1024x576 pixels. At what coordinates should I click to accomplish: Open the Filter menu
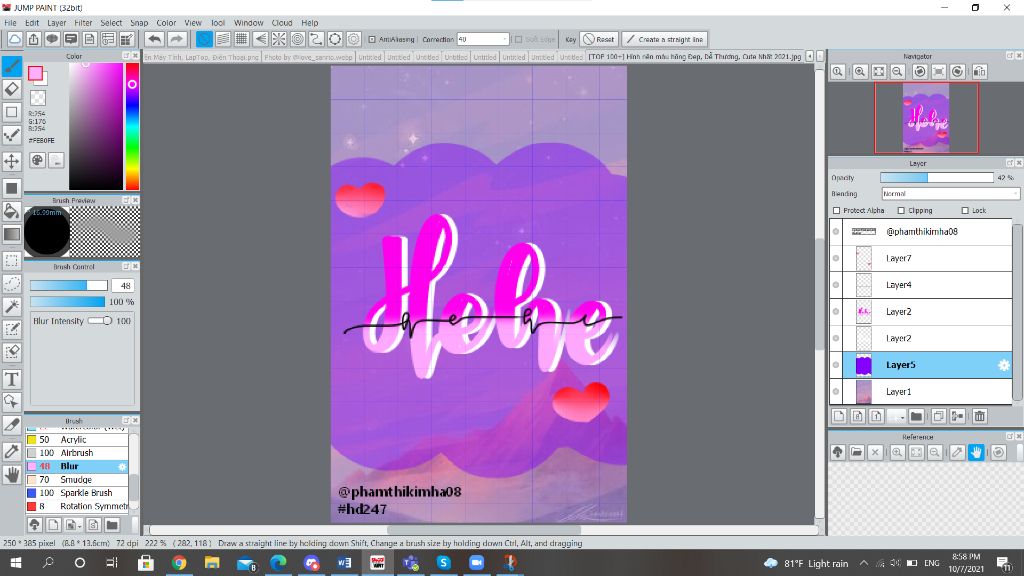[83, 22]
